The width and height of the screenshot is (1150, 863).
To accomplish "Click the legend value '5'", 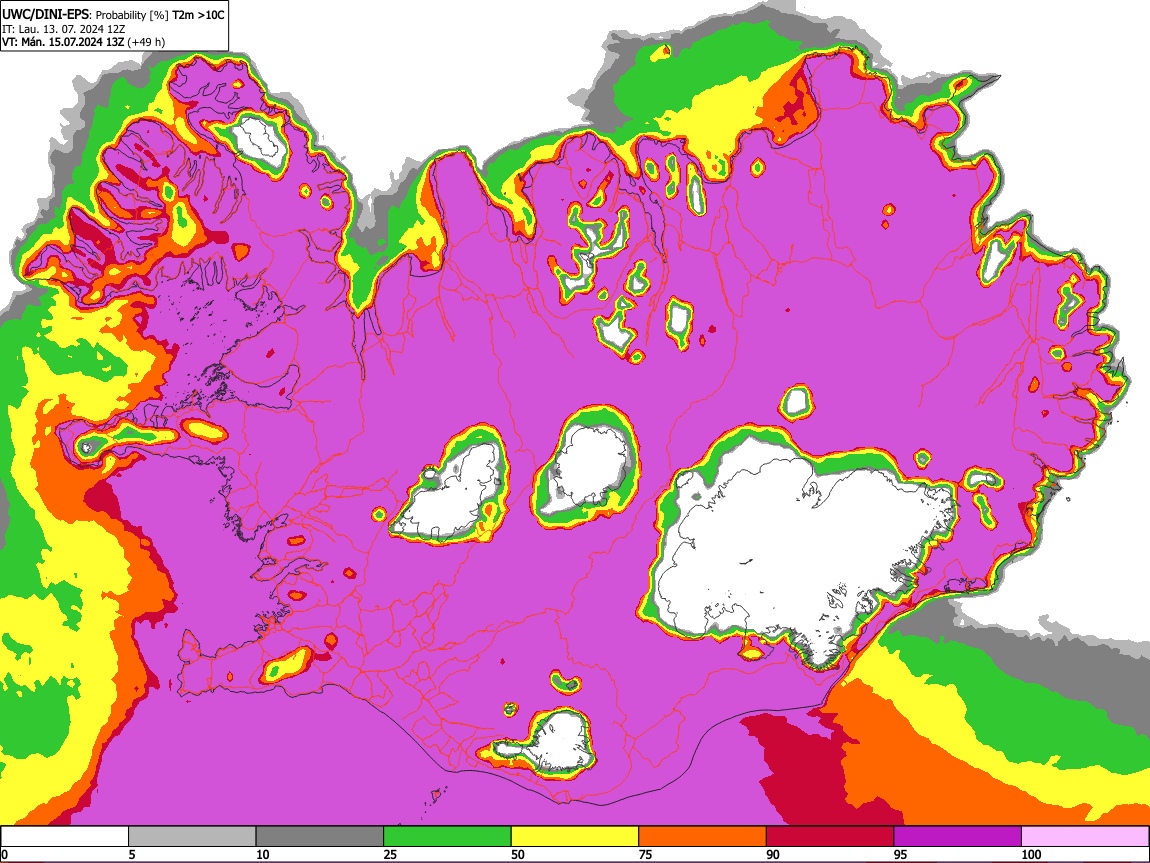I will click(x=132, y=854).
